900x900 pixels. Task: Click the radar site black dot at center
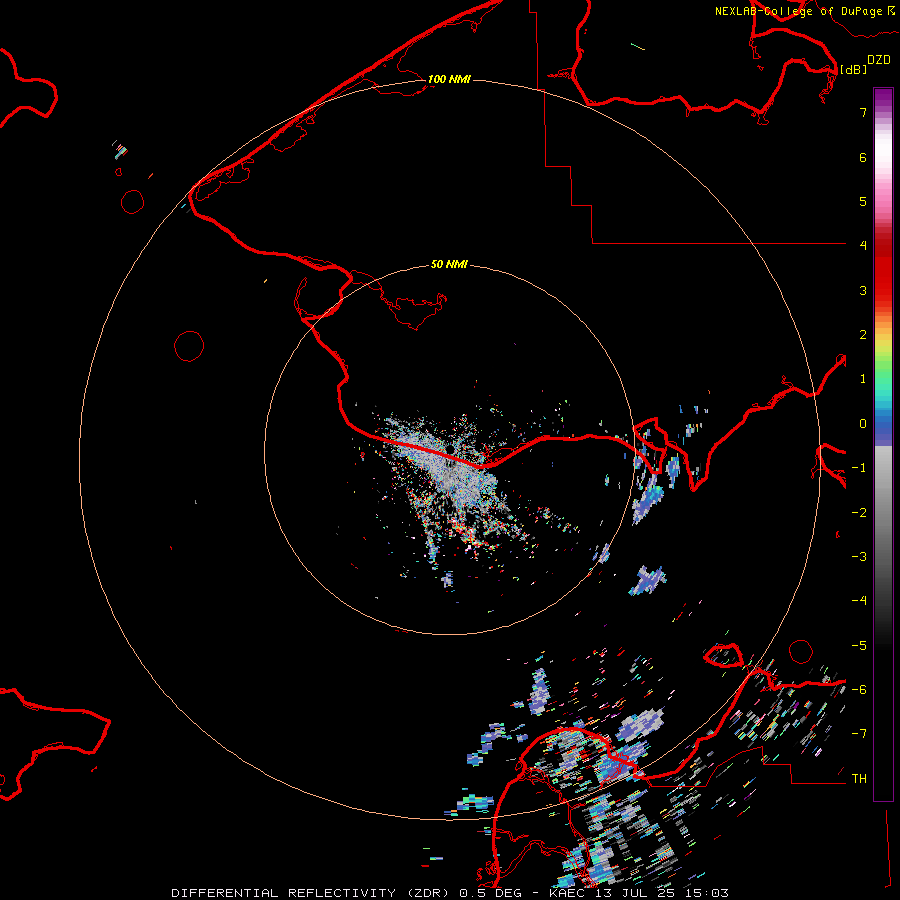[x=451, y=449]
